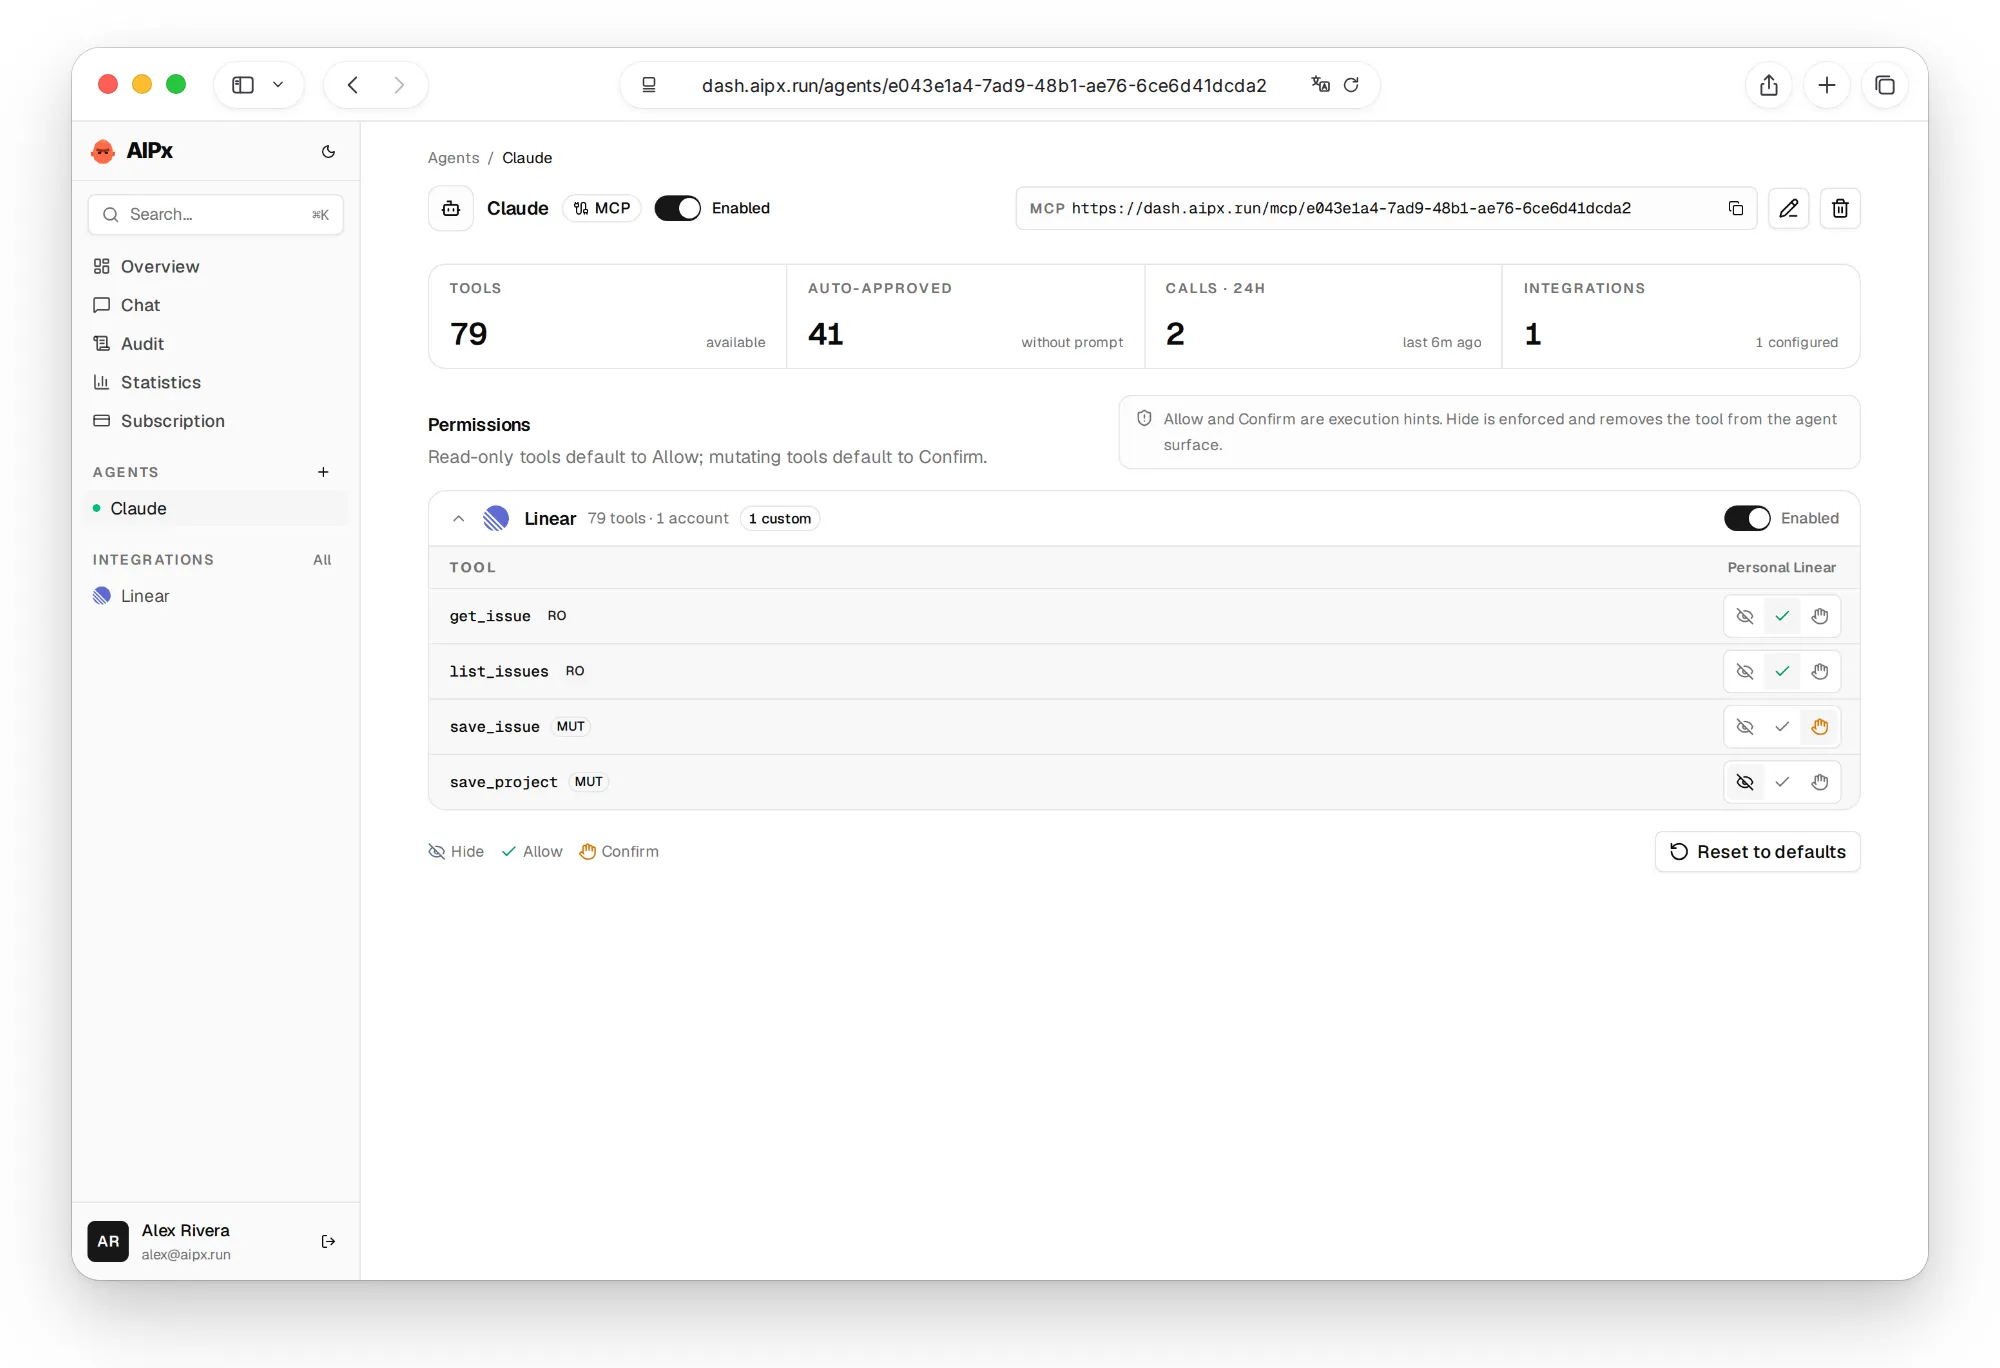2000x1368 pixels.
Task: Show all integrations via All link
Action: (x=322, y=560)
